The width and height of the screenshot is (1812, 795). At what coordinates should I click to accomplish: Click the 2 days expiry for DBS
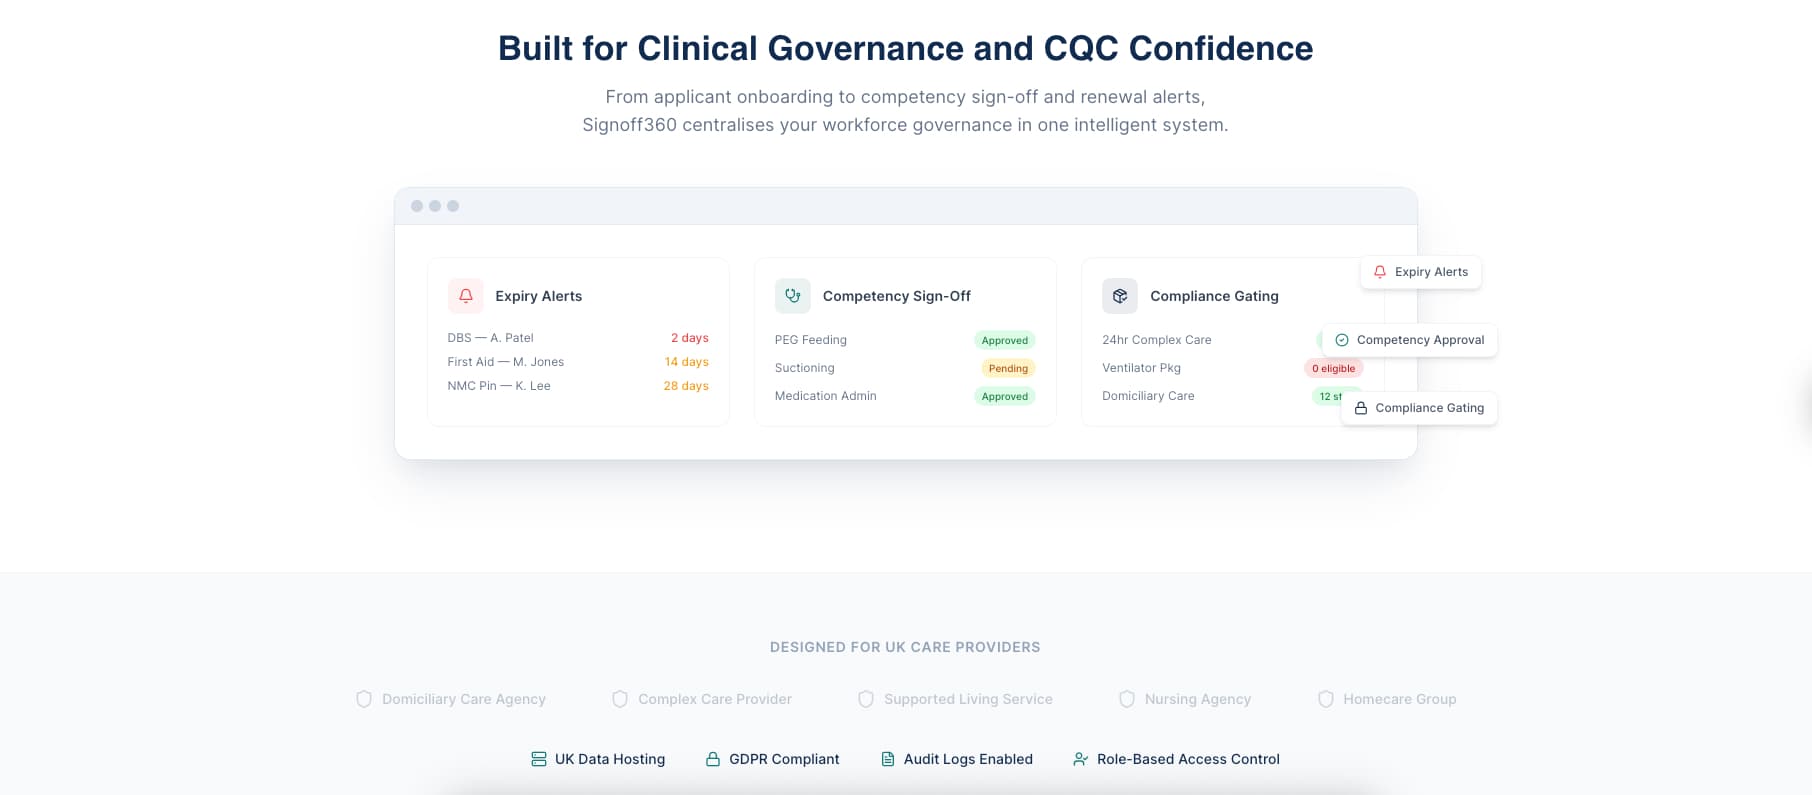point(689,338)
